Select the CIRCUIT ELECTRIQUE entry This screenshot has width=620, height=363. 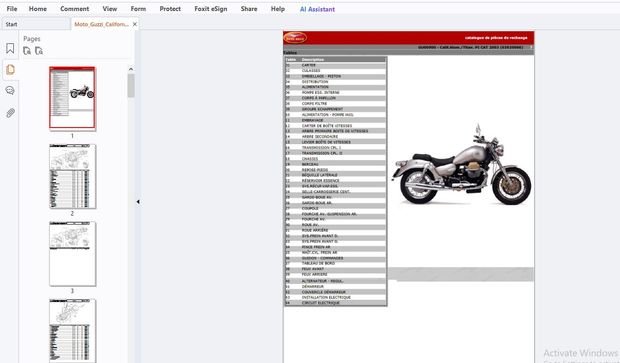coord(335,303)
